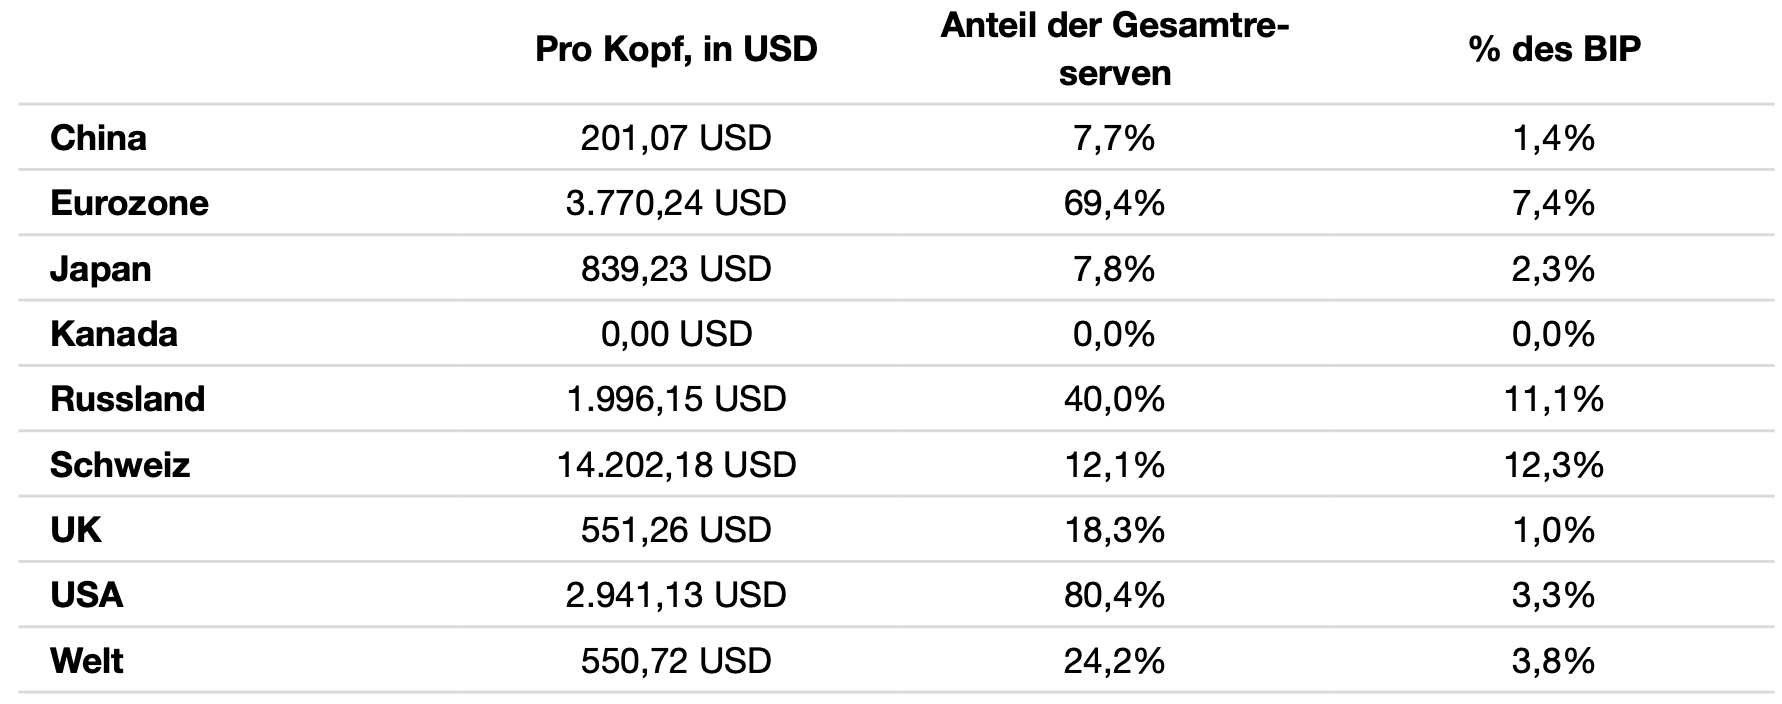This screenshot has height=704, width=1782.
Task: Click the Schweiz row label
Action: (119, 466)
